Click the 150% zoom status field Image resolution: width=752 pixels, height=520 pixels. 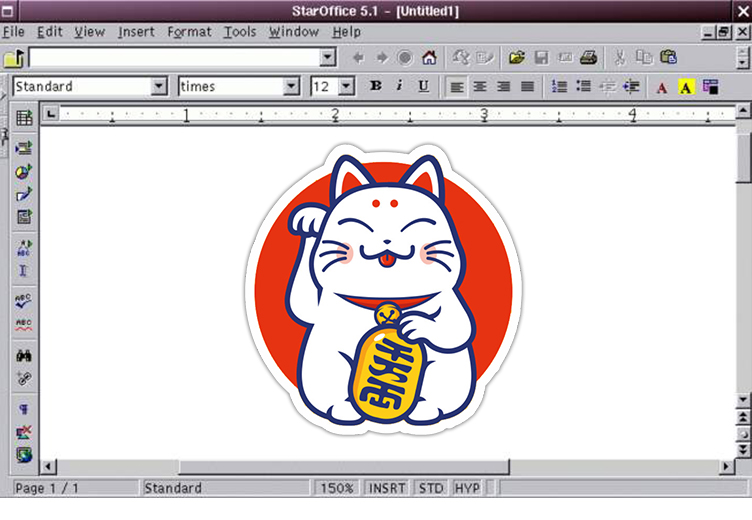337,488
